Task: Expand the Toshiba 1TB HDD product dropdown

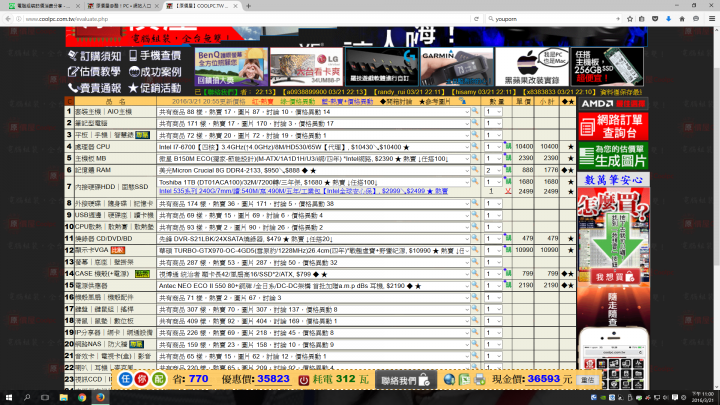Action: pos(314,182)
